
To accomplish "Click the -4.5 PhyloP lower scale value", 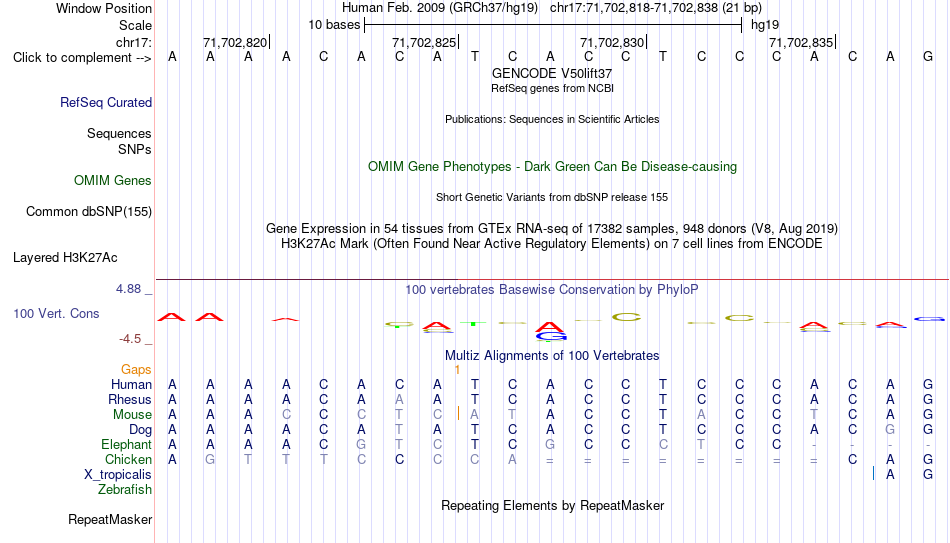I will click(x=130, y=339).
